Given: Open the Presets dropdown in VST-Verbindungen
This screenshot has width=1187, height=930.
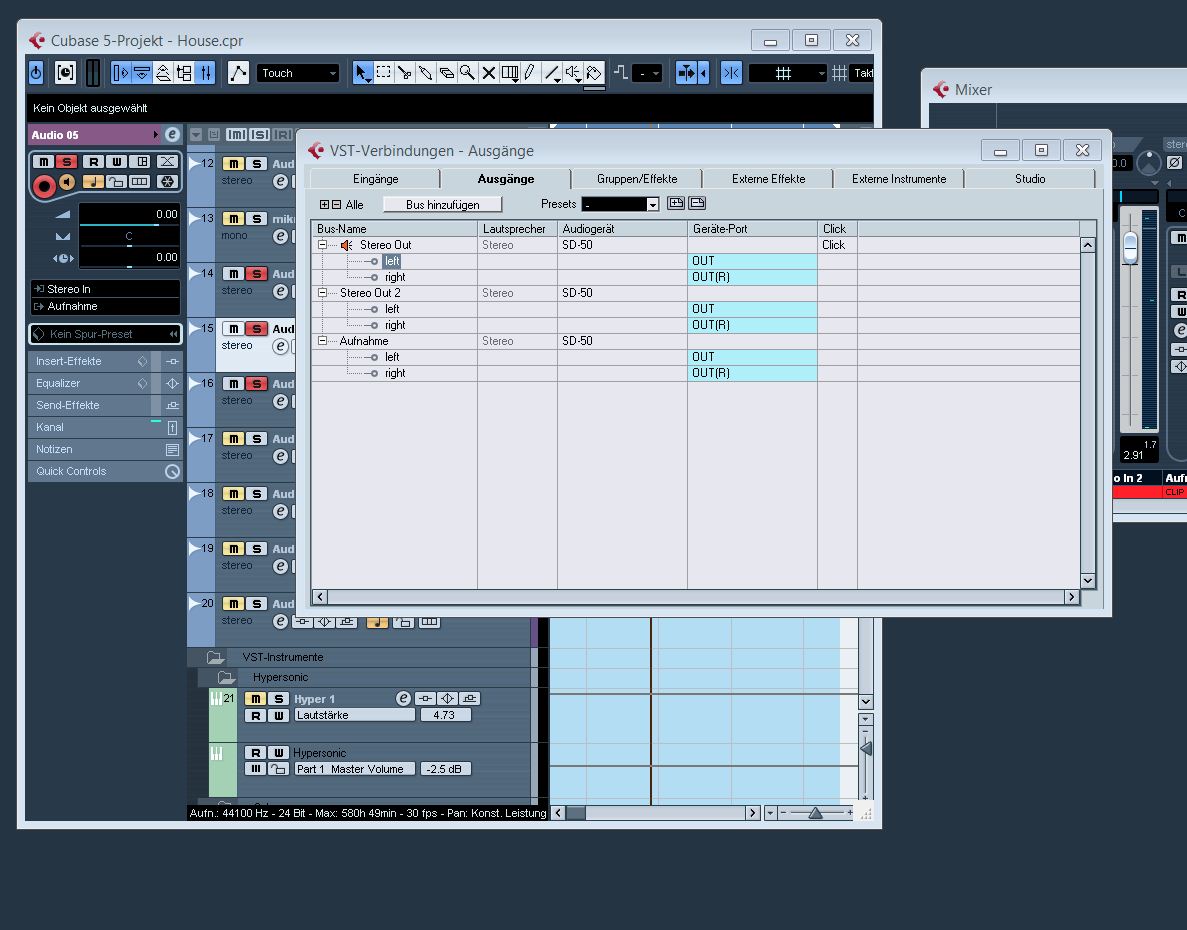Looking at the screenshot, I should 653,204.
